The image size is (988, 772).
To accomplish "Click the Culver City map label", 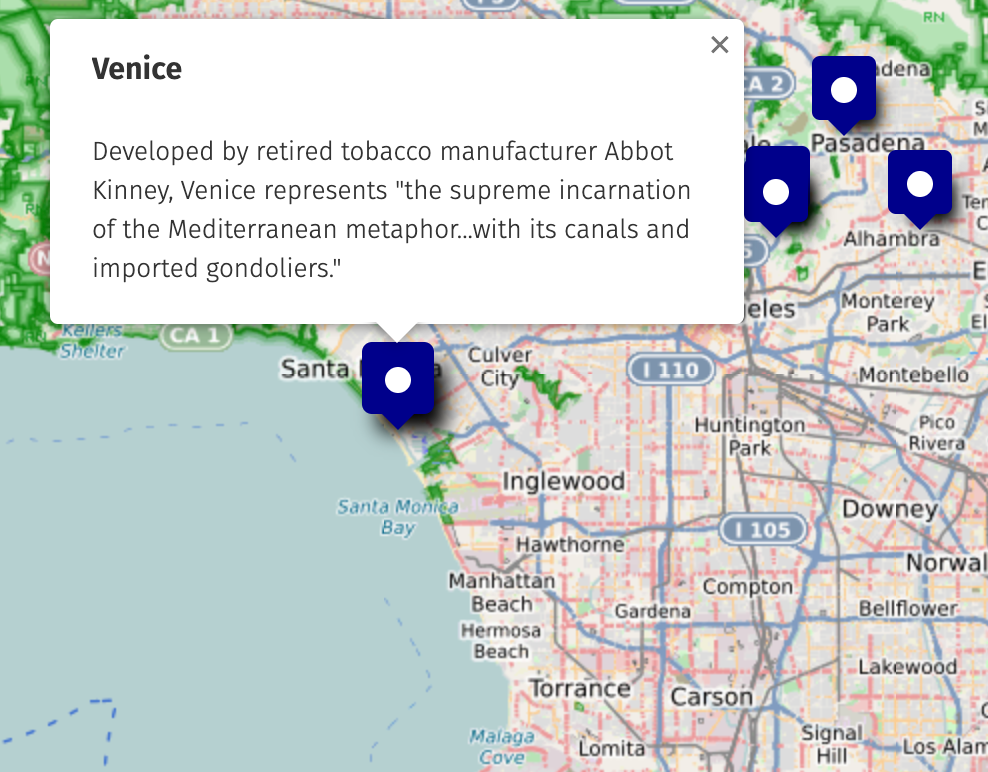I will pyautogui.click(x=500, y=366).
